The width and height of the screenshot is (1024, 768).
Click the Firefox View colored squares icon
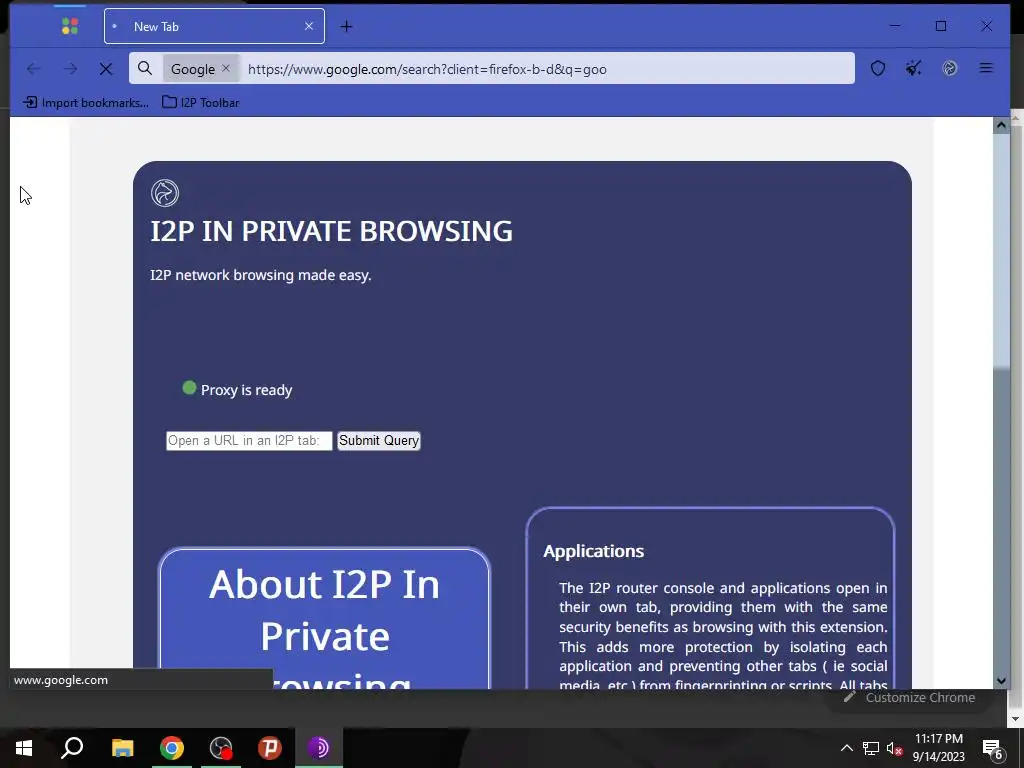tap(70, 26)
